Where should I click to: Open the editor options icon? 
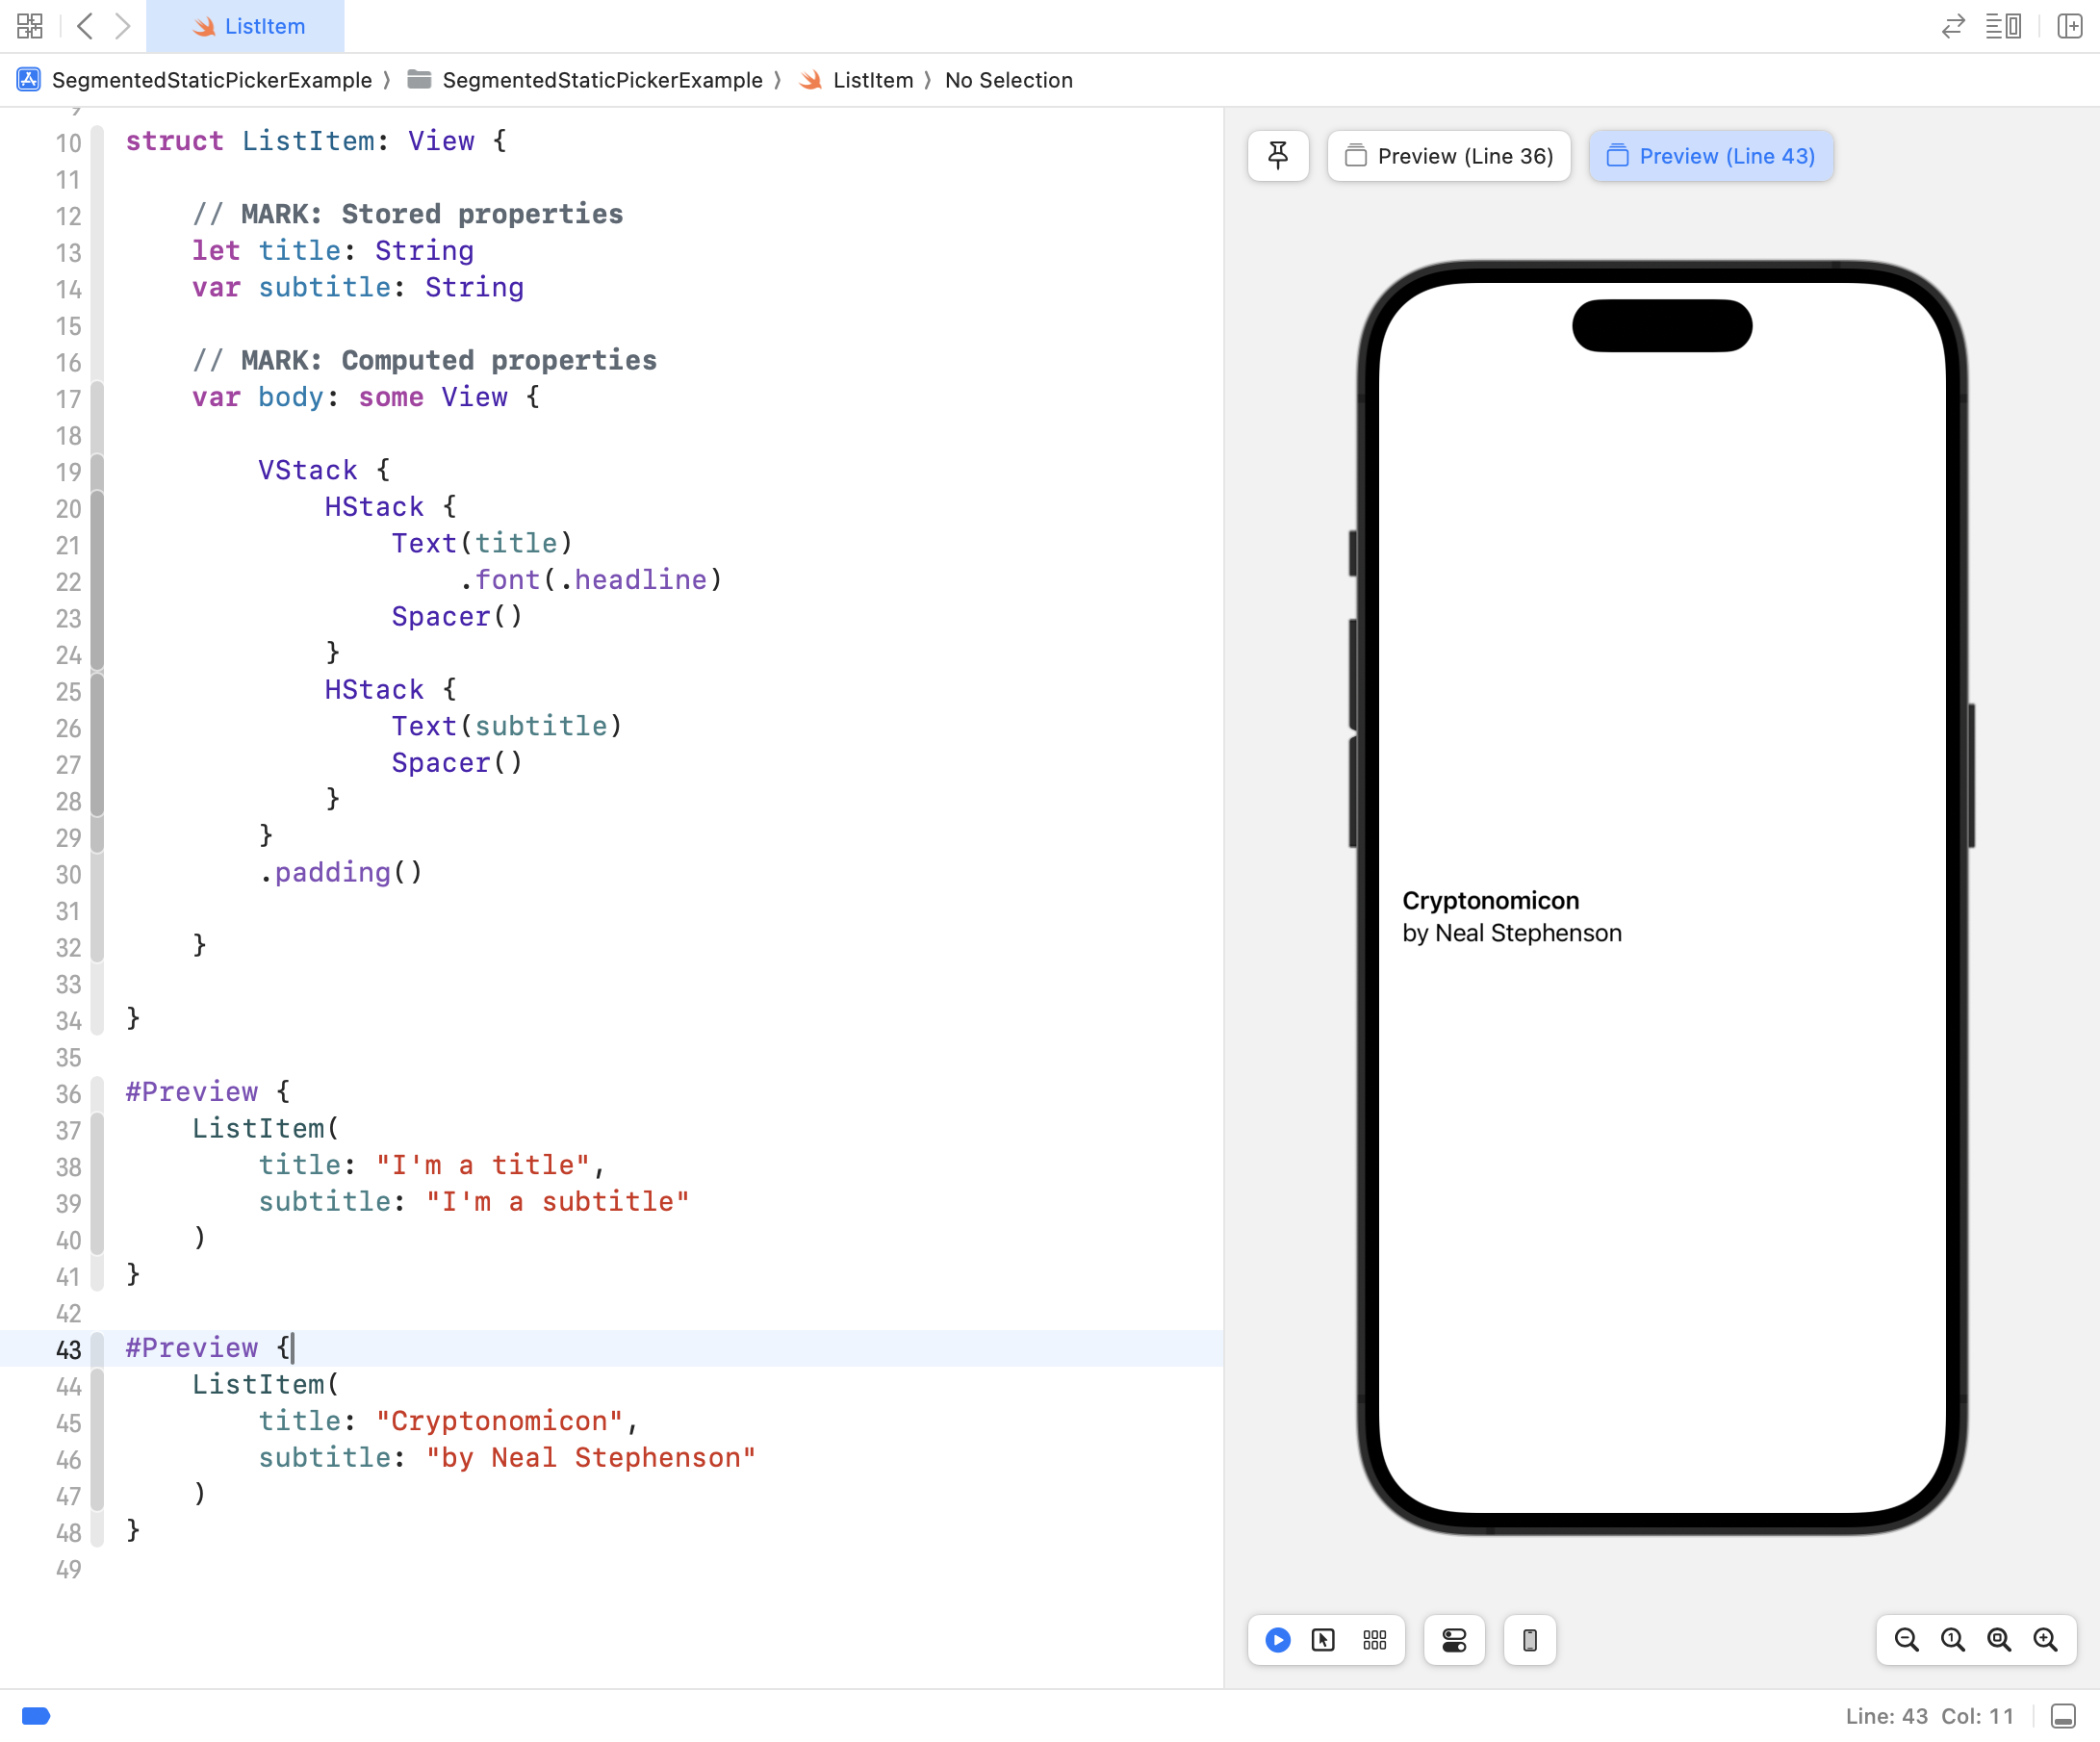click(2004, 26)
